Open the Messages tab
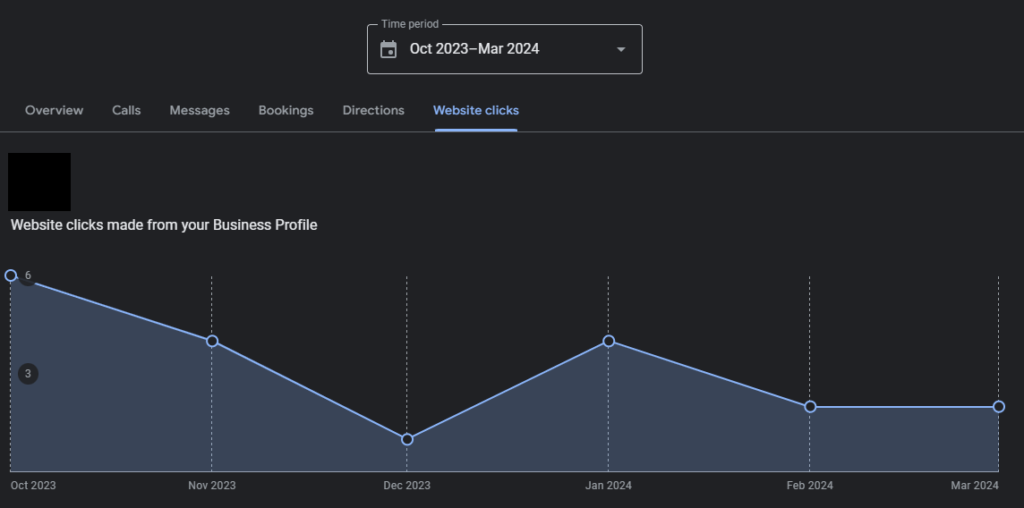Screen dimensions: 1024x508 (200, 110)
